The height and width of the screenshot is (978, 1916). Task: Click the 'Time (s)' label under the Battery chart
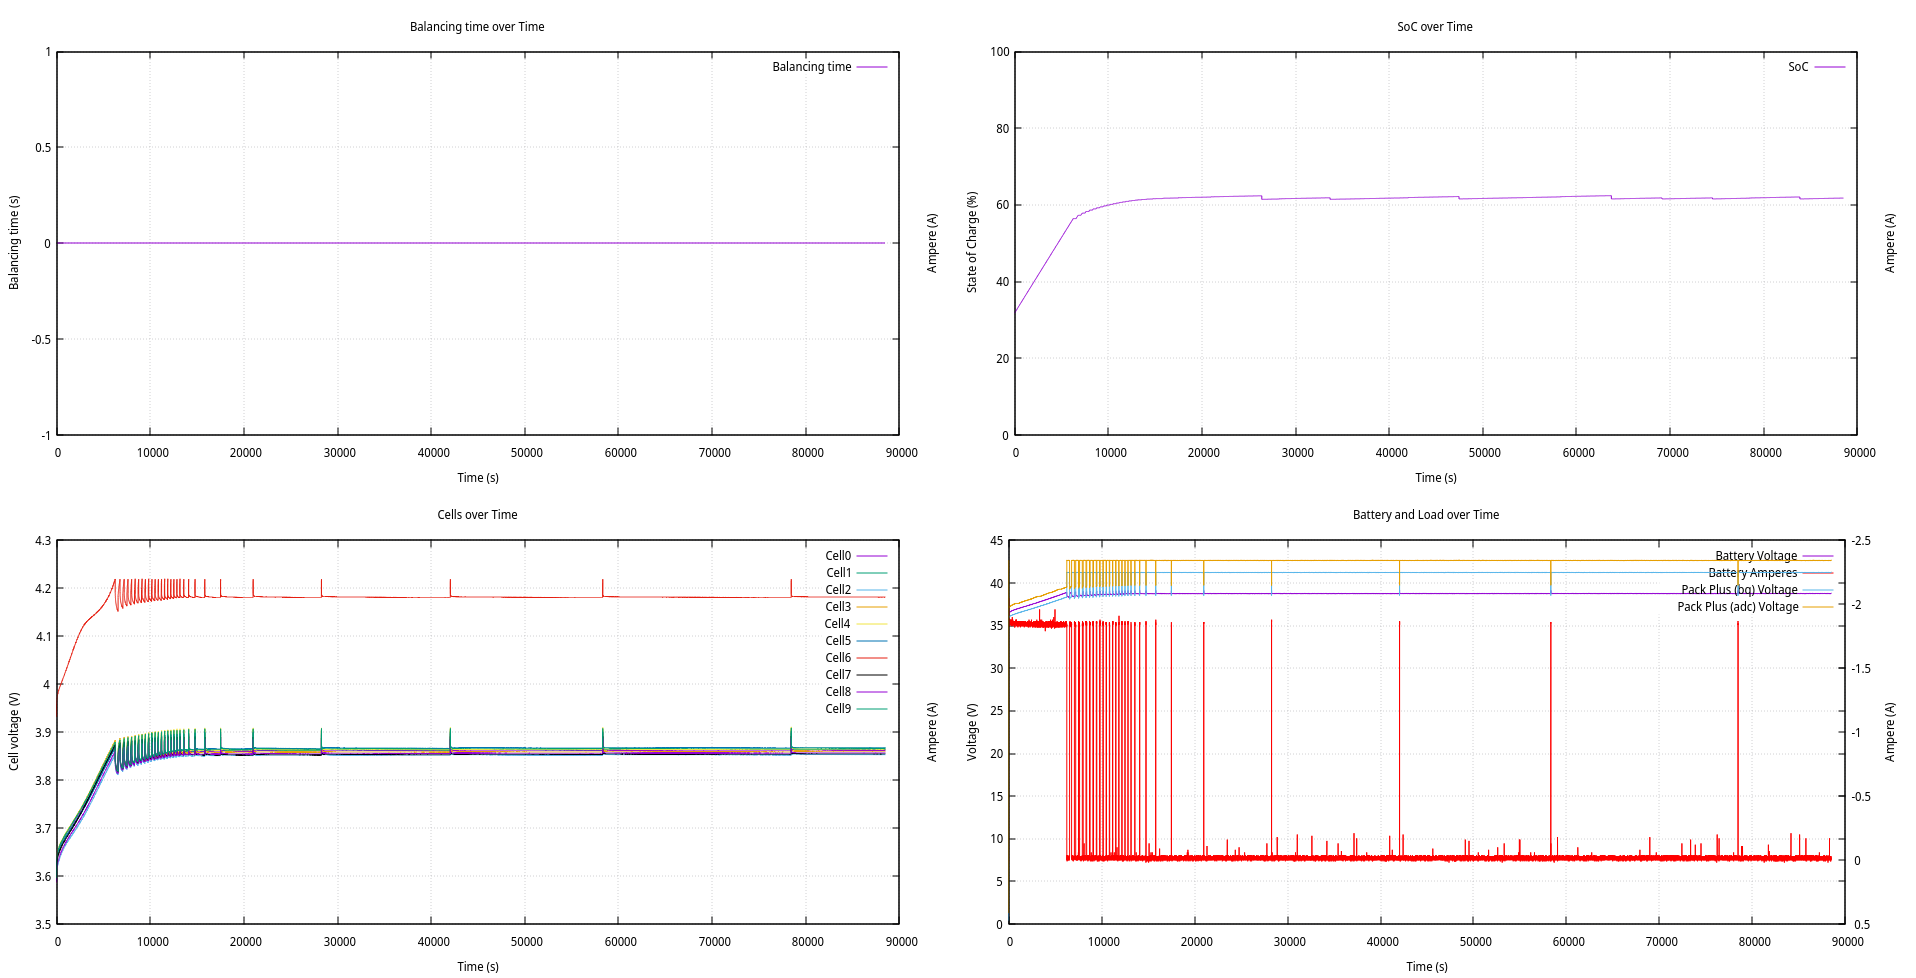[x=1427, y=967]
